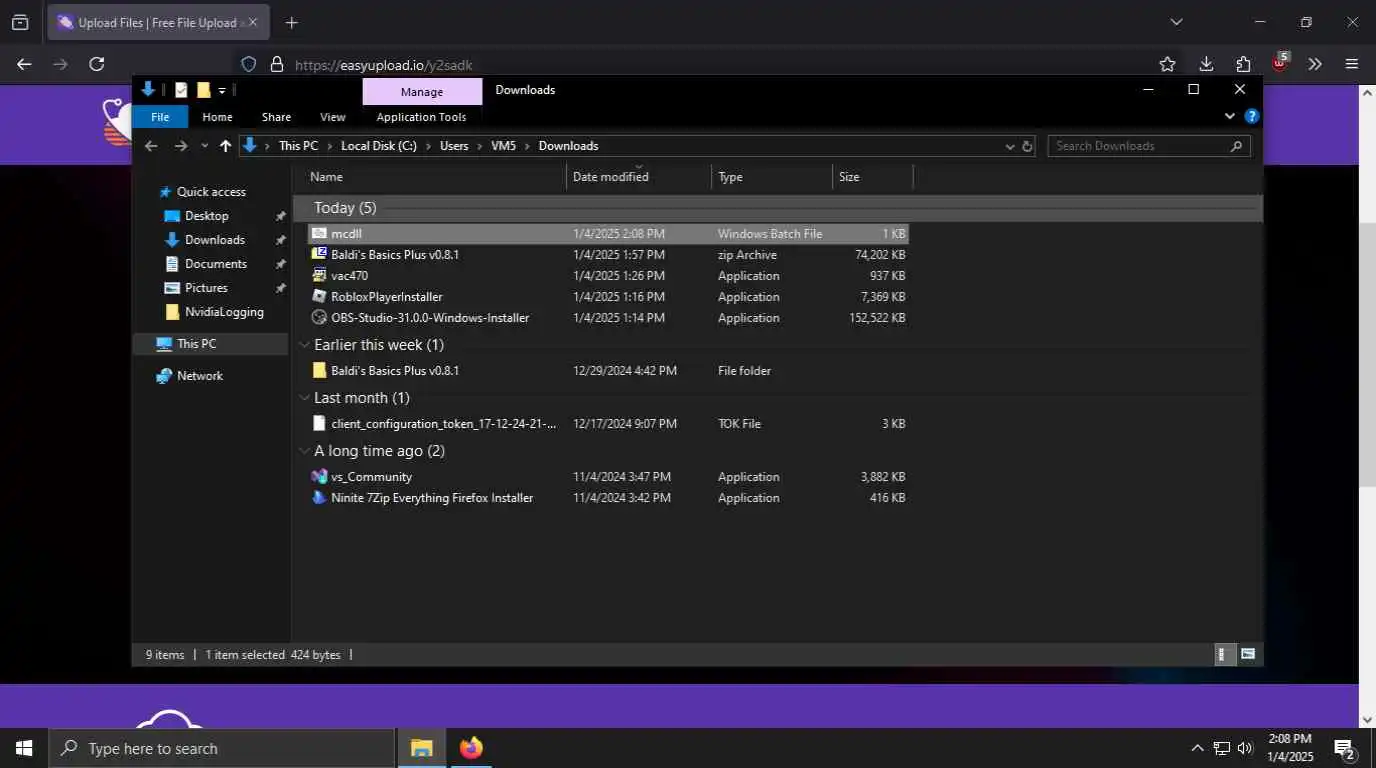This screenshot has height=768, width=1376.
Task: Open the Firefox hamburger application menu
Action: pyautogui.click(x=1352, y=64)
